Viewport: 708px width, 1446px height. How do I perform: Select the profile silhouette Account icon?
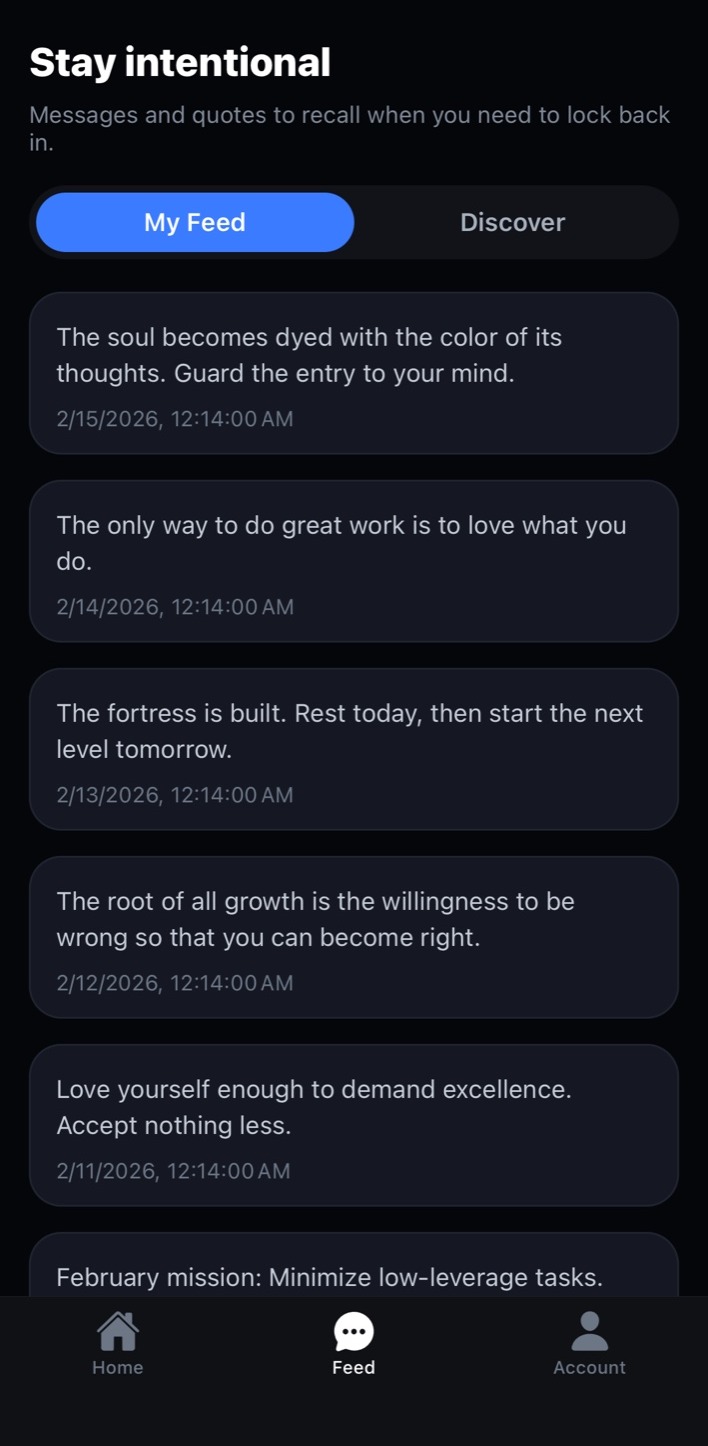[589, 1328]
